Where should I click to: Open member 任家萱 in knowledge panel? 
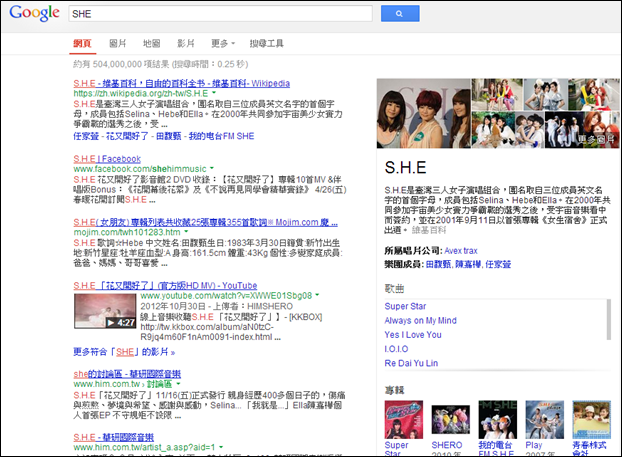coord(498,264)
